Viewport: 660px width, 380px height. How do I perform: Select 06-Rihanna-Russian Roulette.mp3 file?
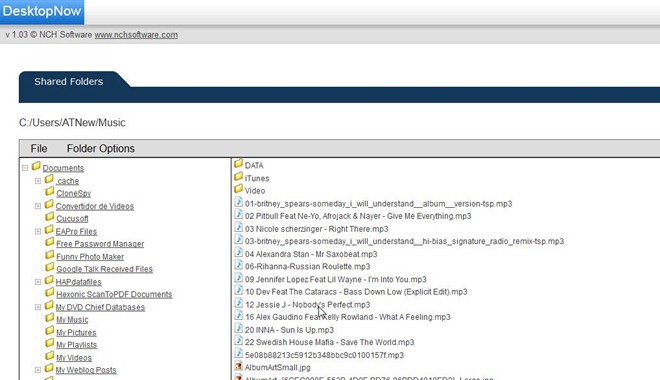(x=307, y=266)
